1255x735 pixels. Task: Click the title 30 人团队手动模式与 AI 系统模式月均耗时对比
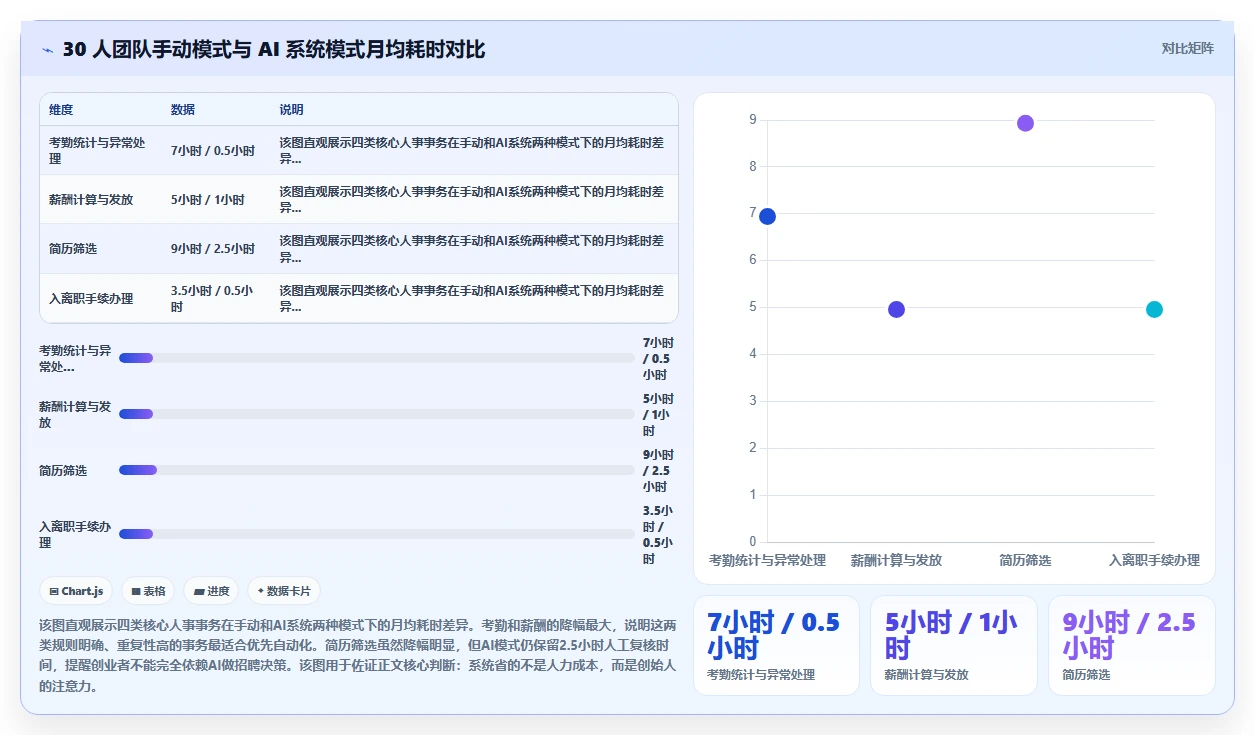pyautogui.click(x=274, y=49)
